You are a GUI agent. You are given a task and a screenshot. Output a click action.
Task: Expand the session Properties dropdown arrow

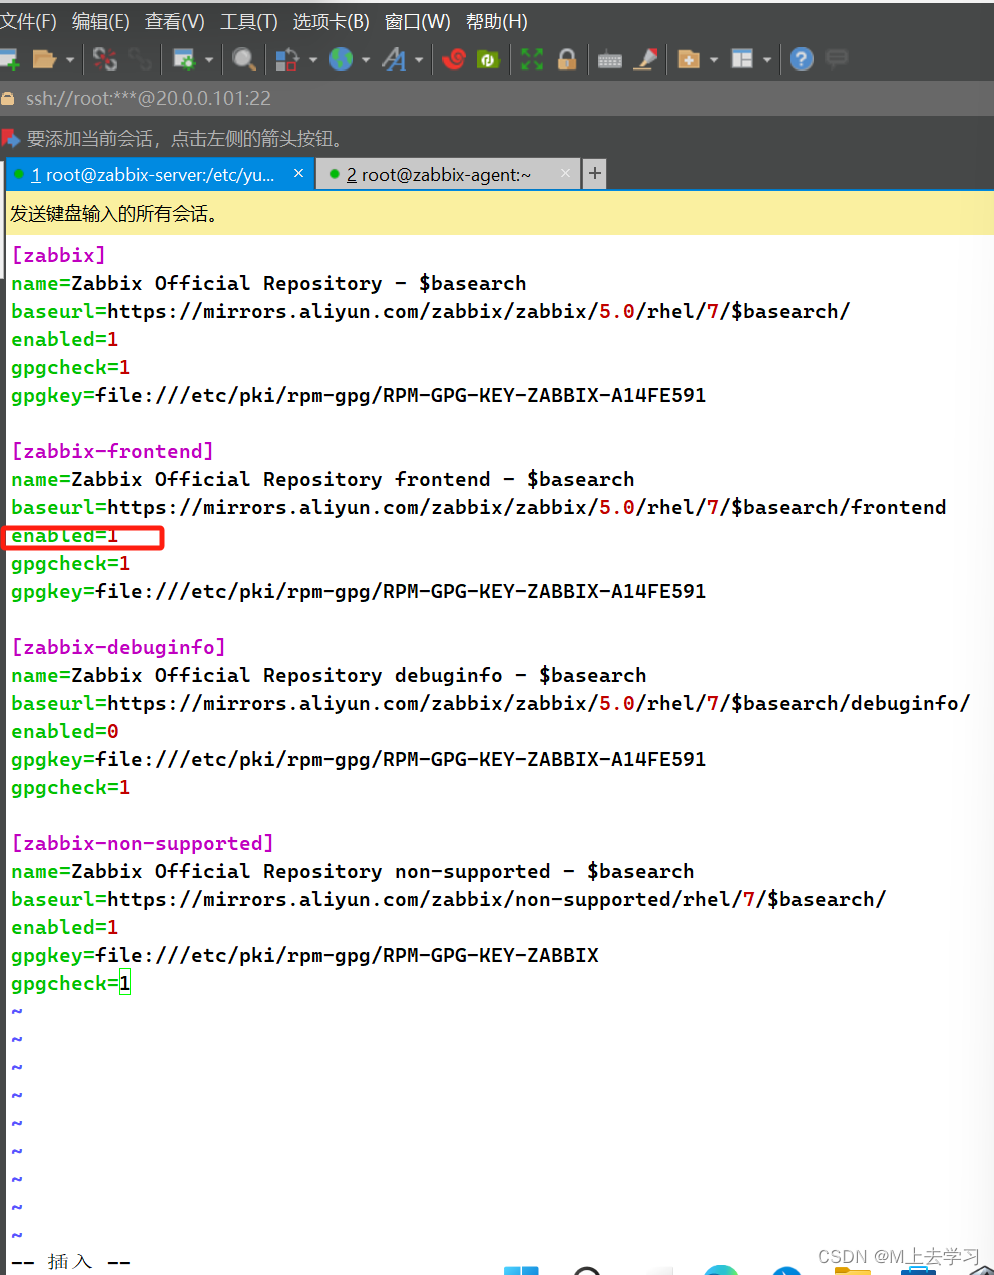pos(209,60)
